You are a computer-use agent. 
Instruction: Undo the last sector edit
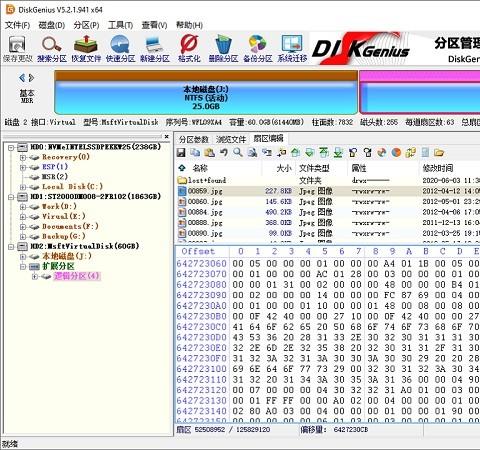224,153
